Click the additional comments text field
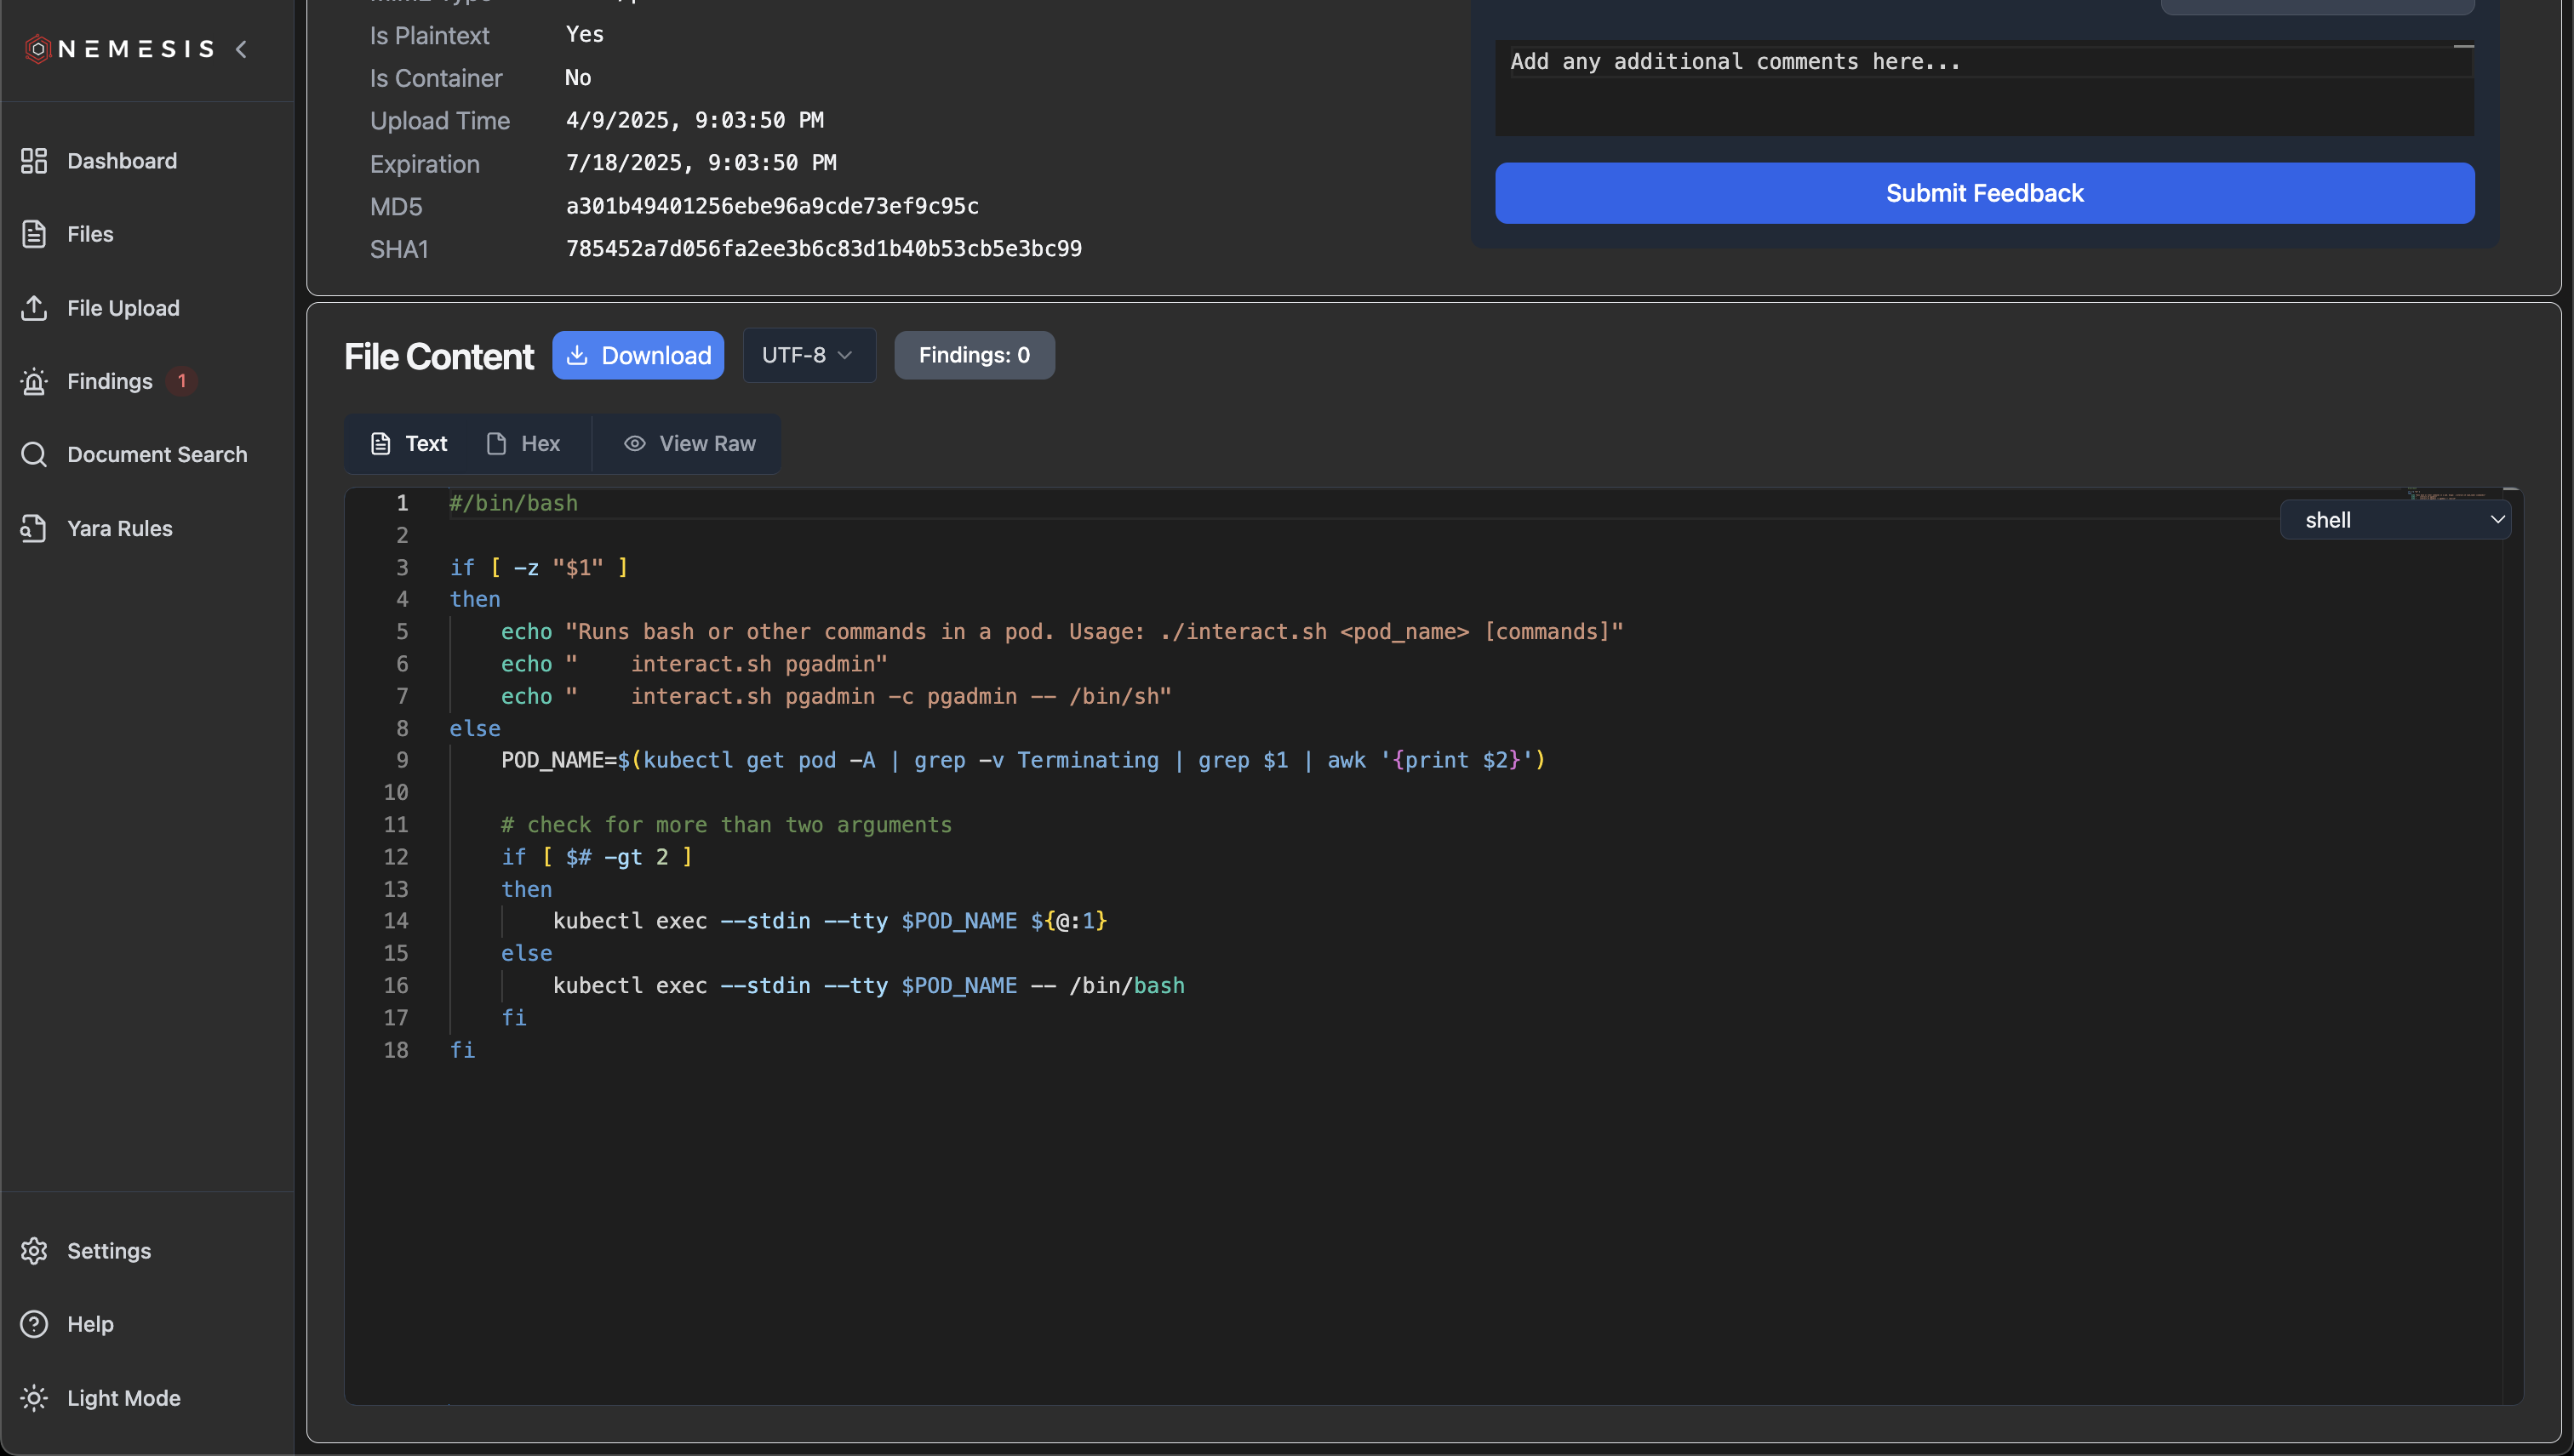Screen dimensions: 2574x1456 pyautogui.click(x=1983, y=88)
